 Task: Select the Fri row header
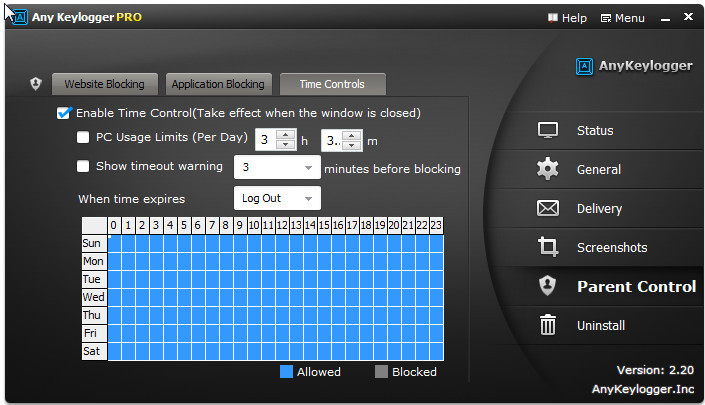94,333
